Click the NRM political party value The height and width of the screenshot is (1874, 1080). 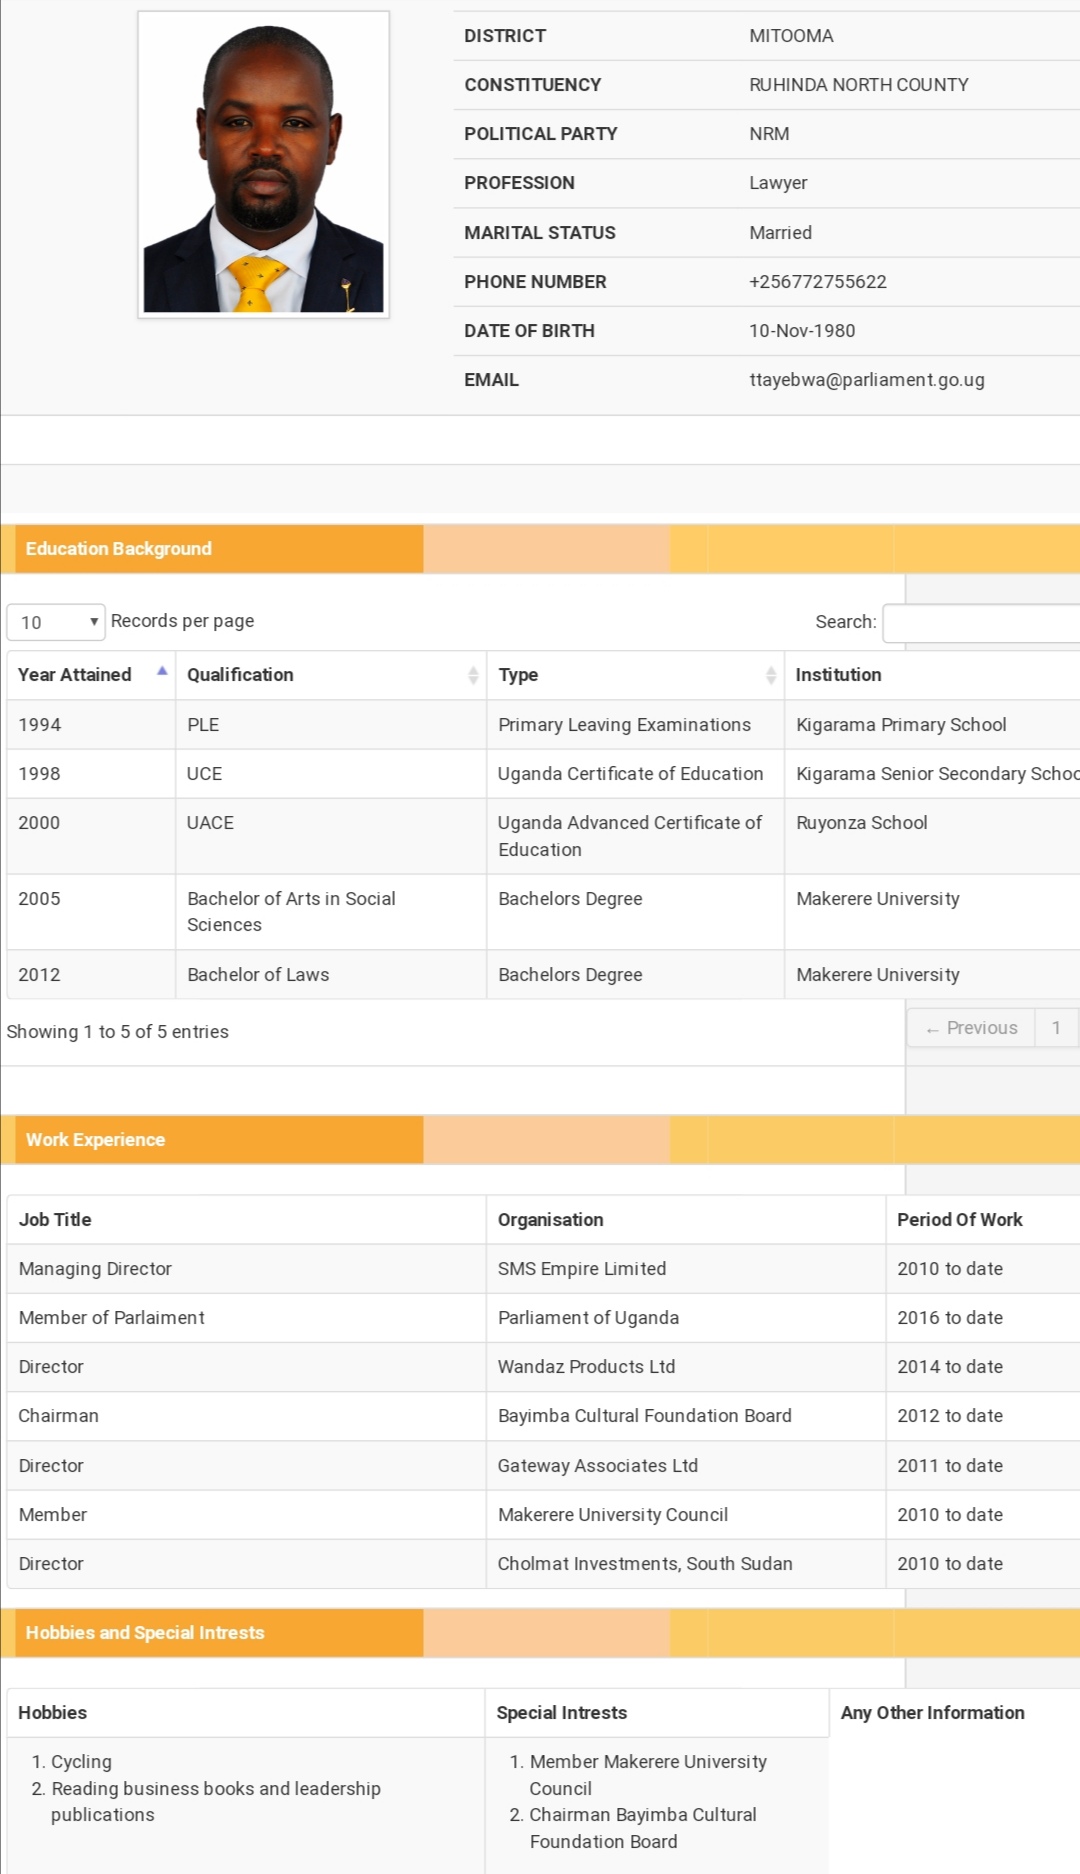(769, 134)
